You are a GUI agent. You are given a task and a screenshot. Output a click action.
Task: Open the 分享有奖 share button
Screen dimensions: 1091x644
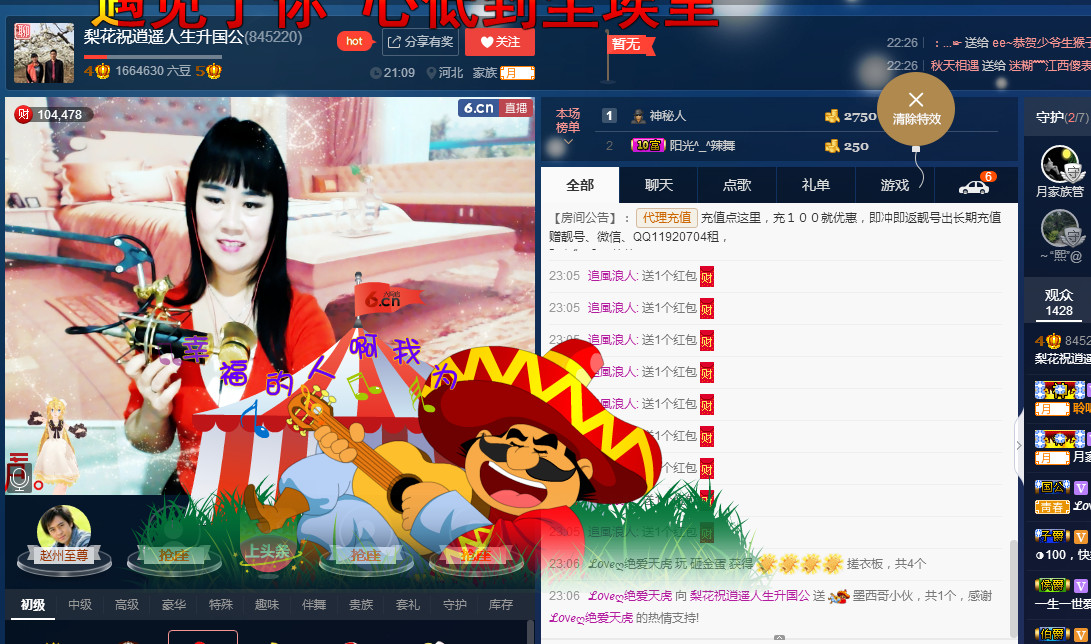click(420, 42)
